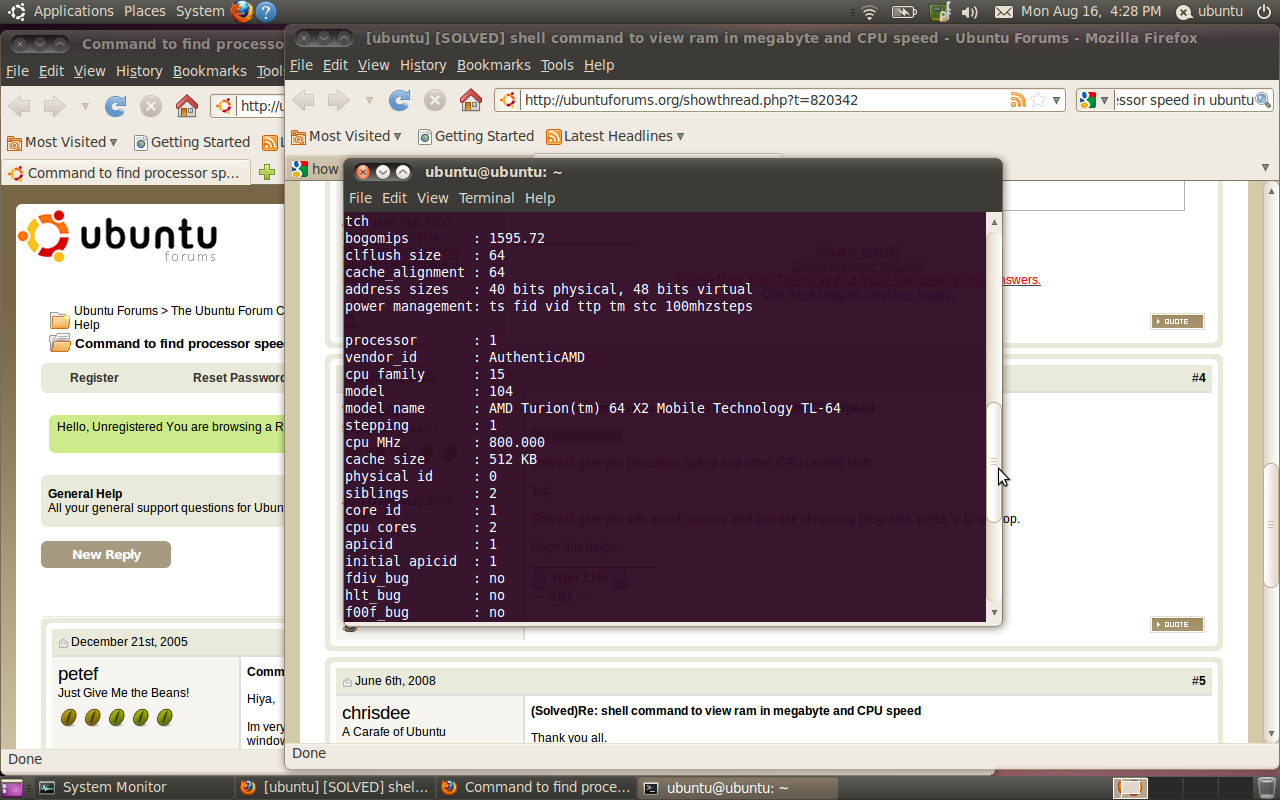Click the New Reply button

(x=106, y=554)
